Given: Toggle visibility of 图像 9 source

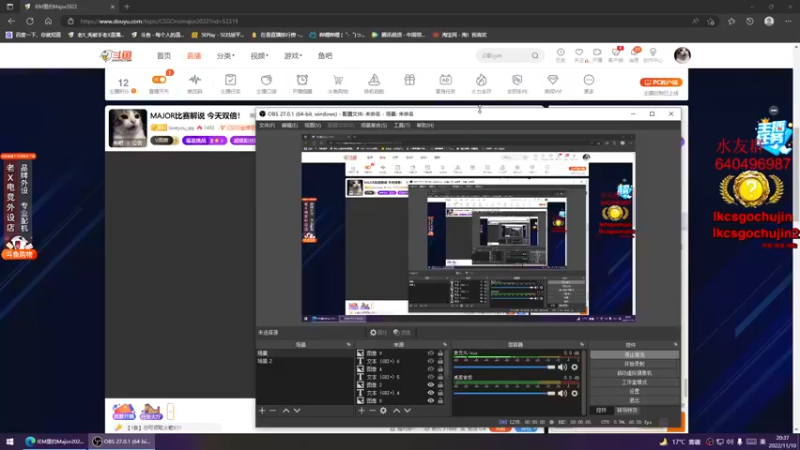Looking at the screenshot, I should click(431, 353).
